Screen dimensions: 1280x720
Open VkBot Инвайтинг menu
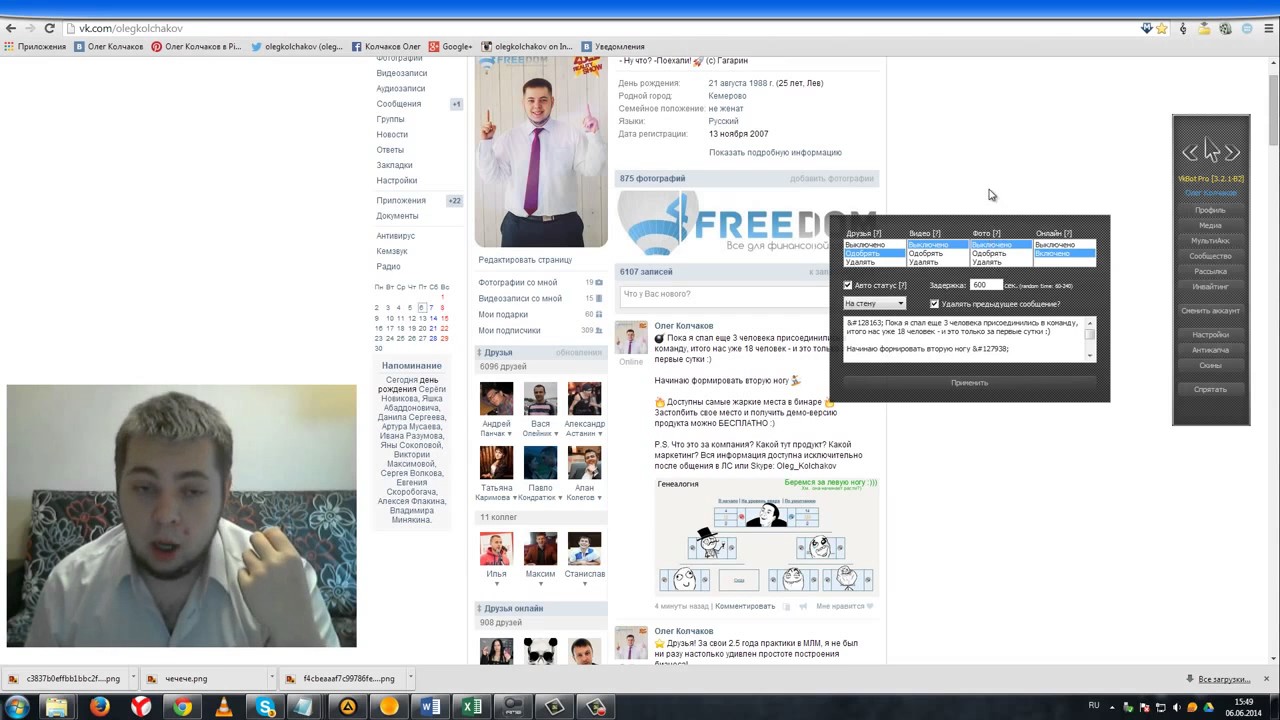[1210, 287]
